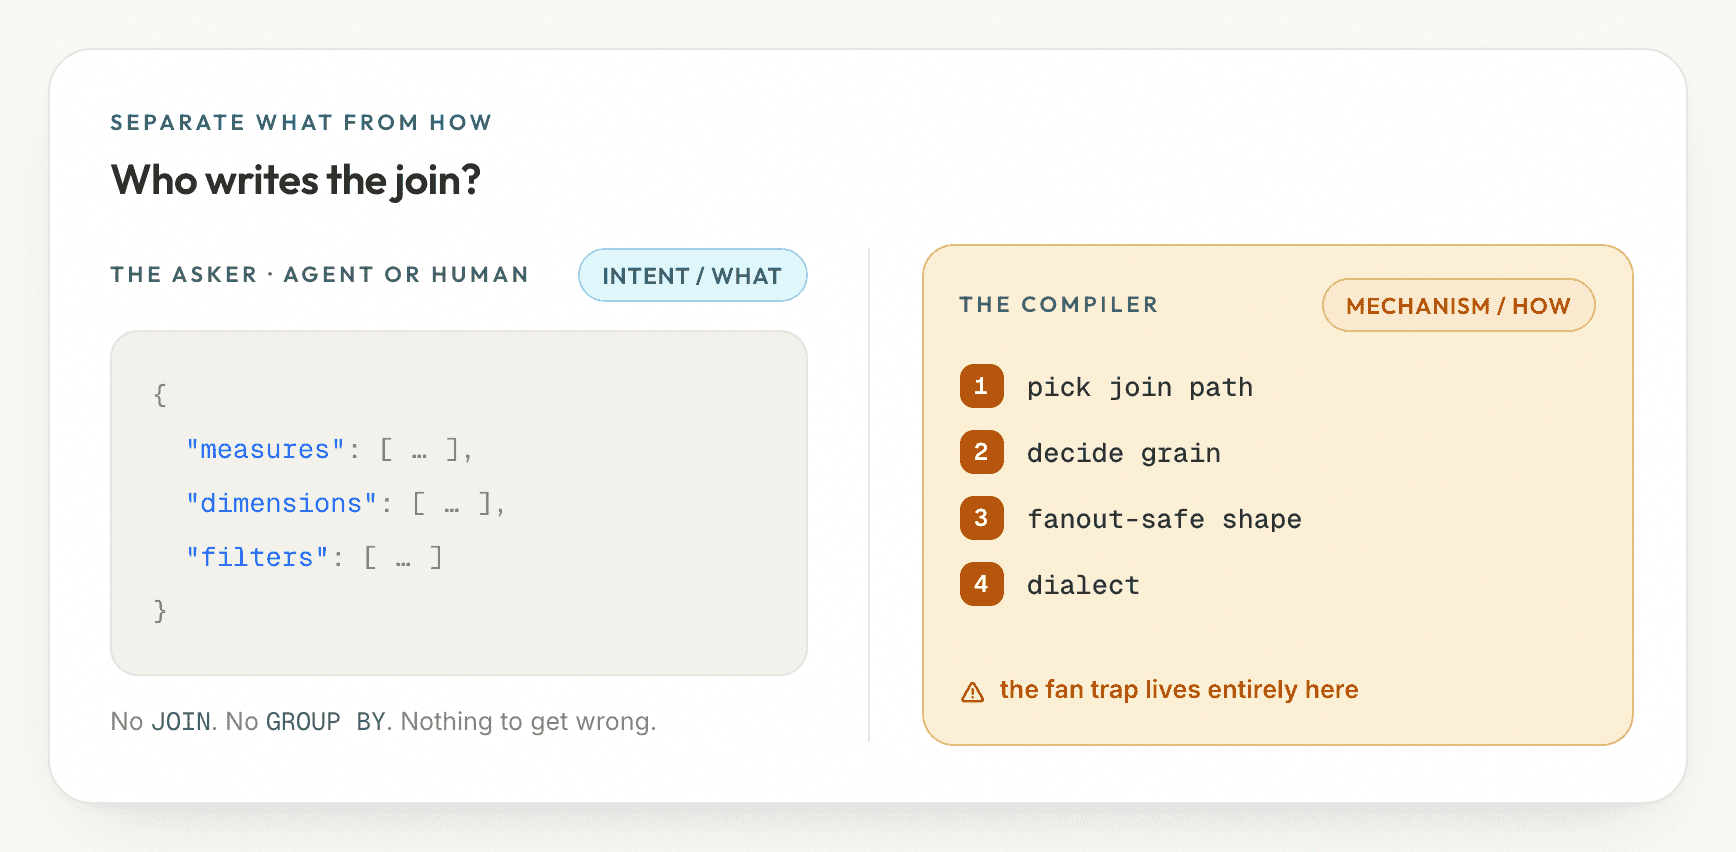
Task: Select the INTENT / WHAT pill
Action: coord(692,275)
